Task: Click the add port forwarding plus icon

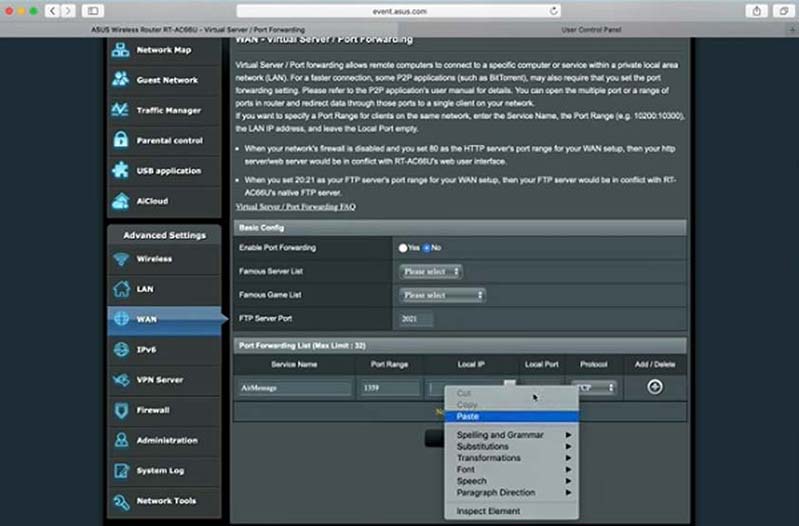Action: [x=654, y=387]
